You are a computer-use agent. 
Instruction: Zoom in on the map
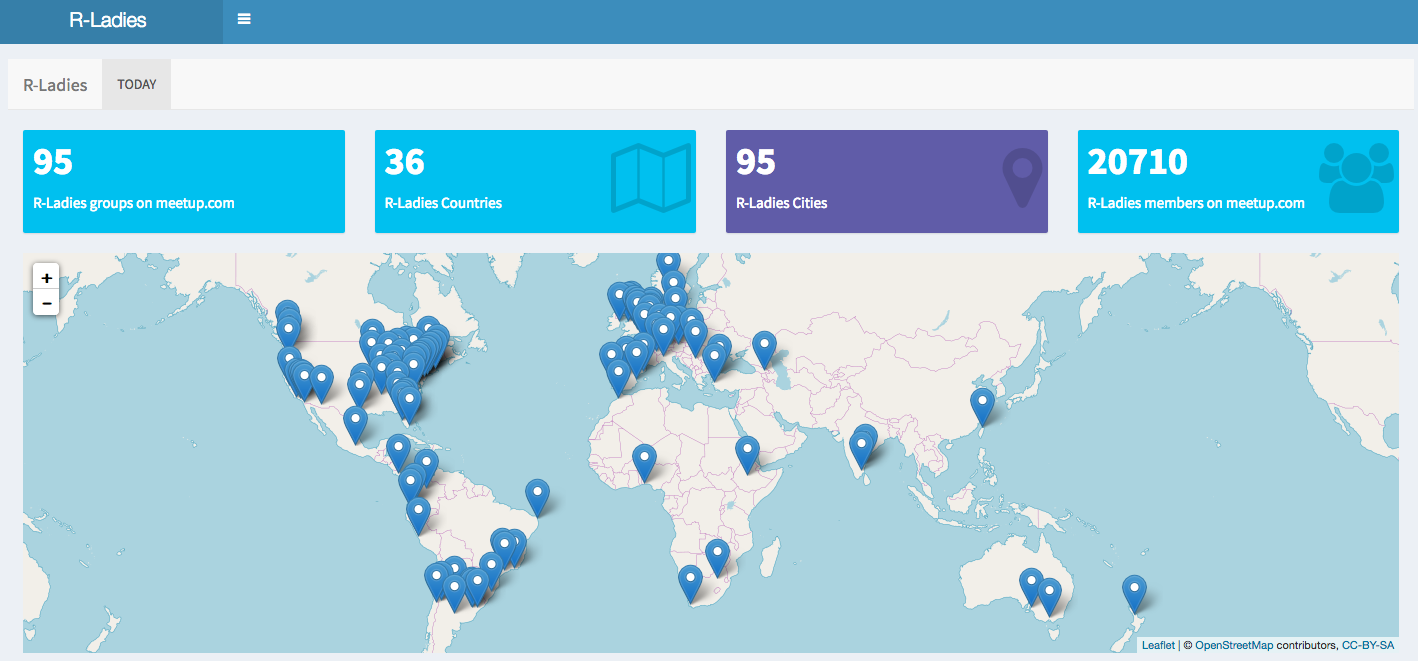[x=46, y=278]
